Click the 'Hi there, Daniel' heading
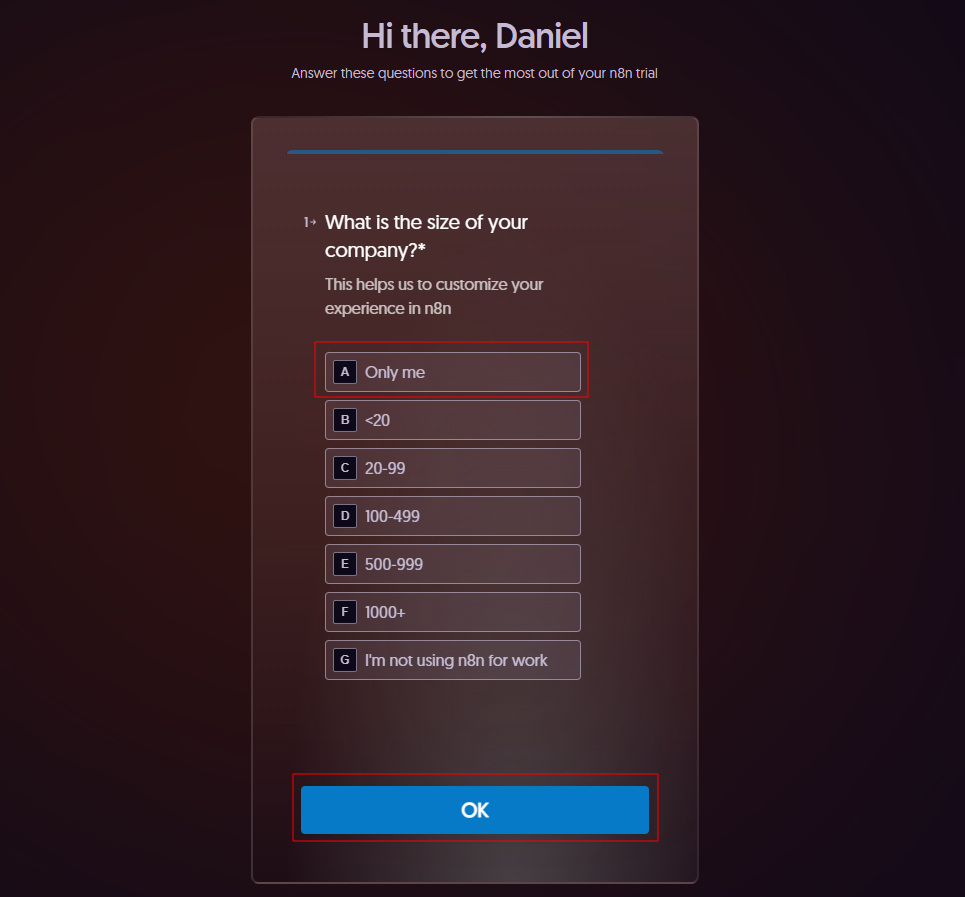Screen dimensions: 965x897 pyautogui.click(x=475, y=37)
